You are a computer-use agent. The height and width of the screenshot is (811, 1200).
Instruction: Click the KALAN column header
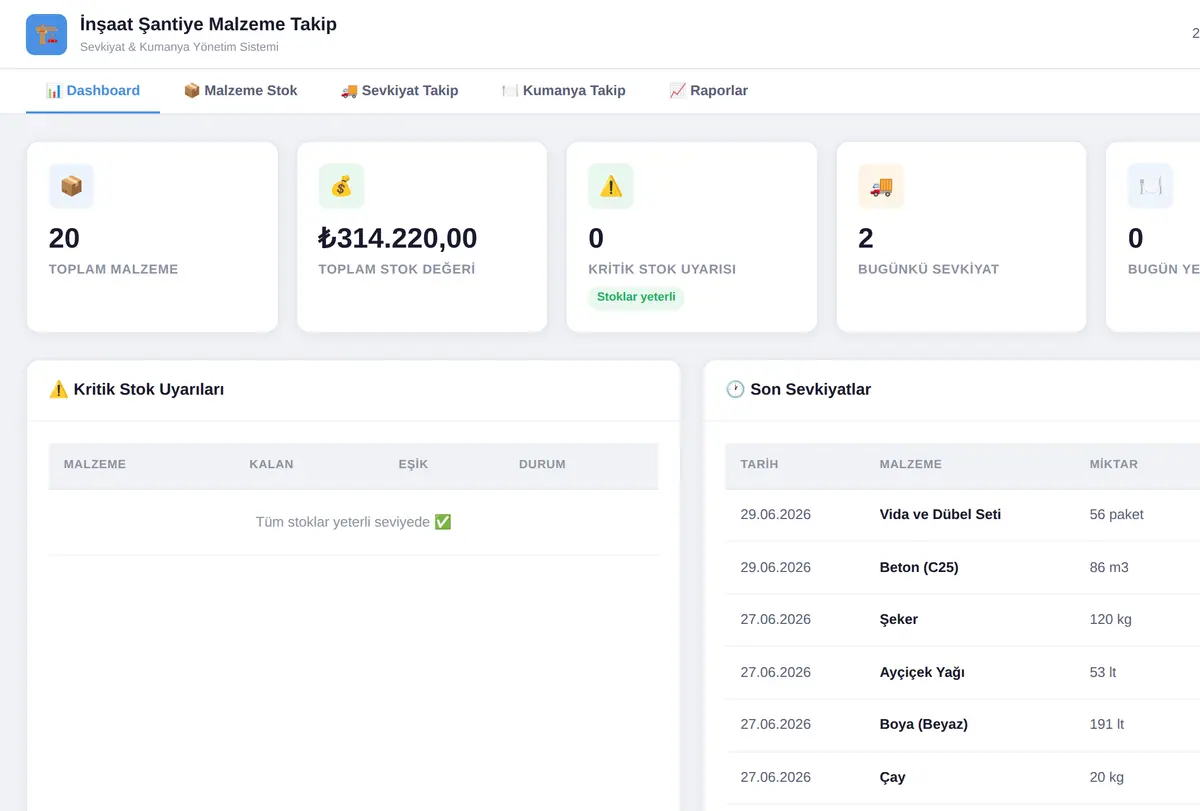(271, 464)
